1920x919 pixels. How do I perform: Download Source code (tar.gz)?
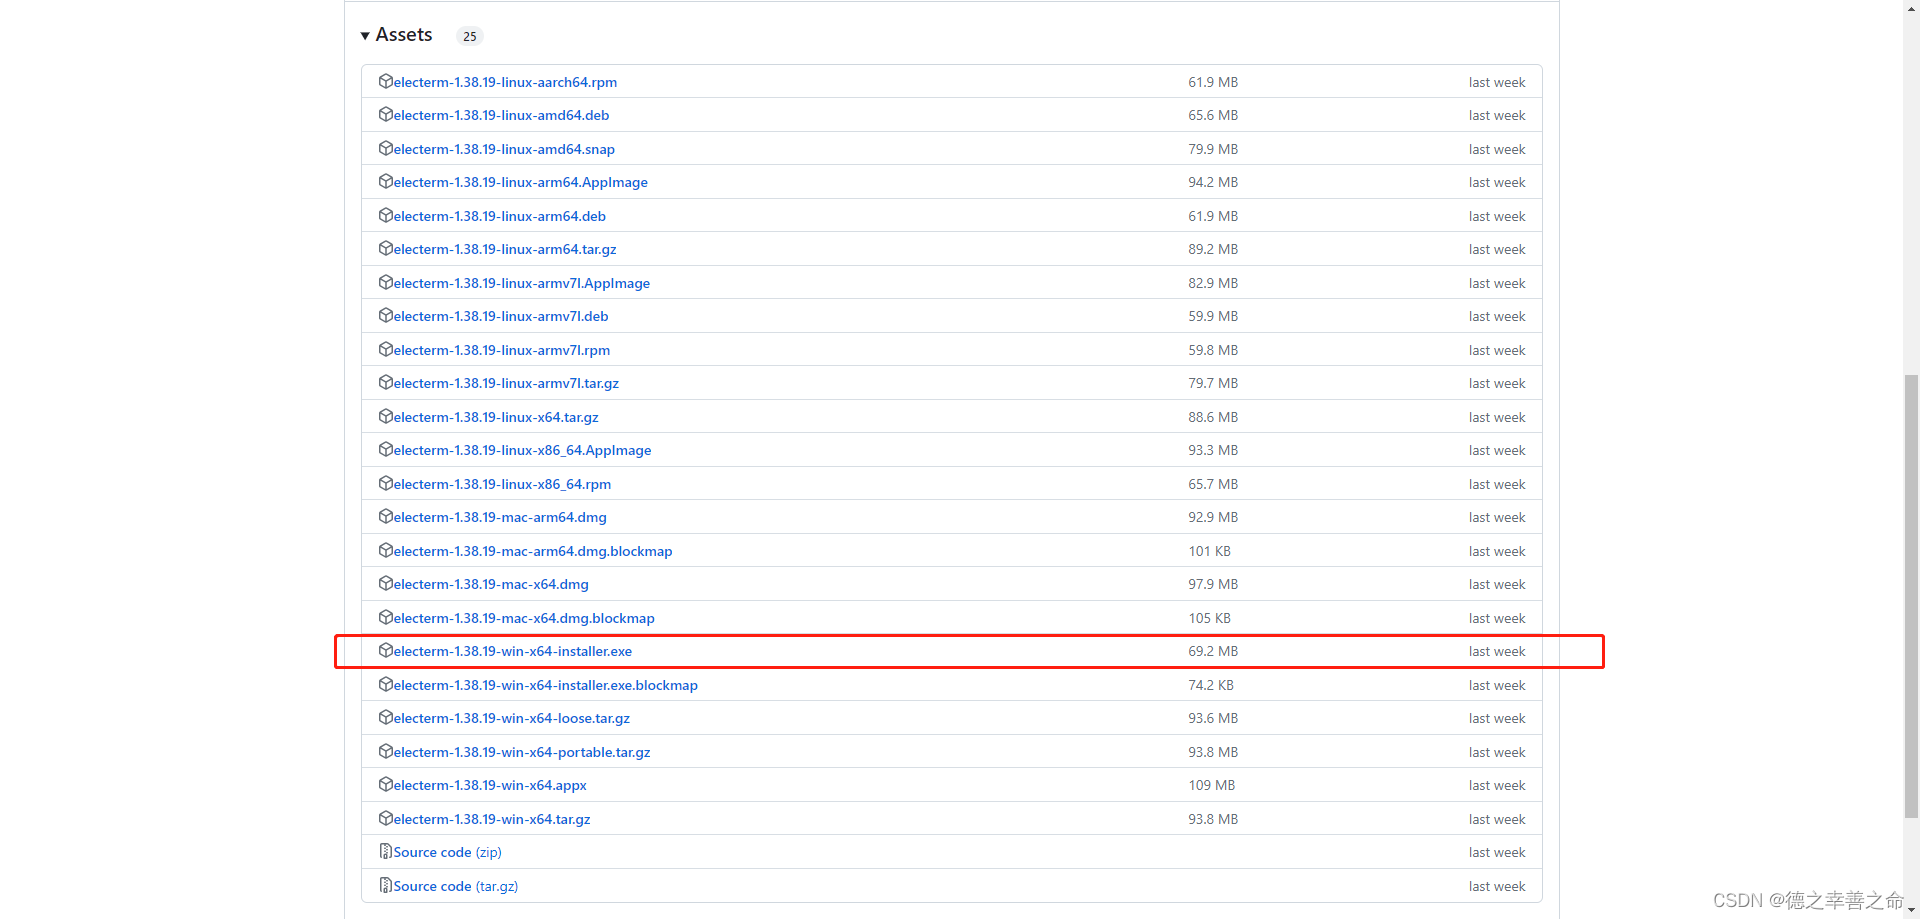coord(456,886)
